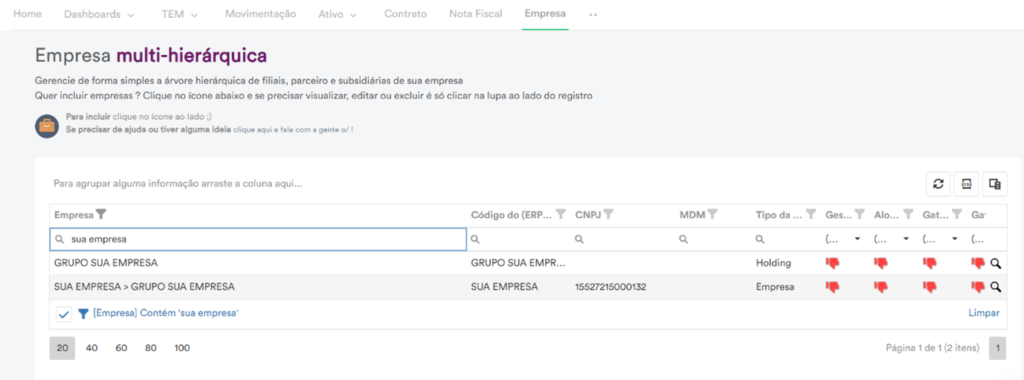Screen dimensions: 1024x380
Task: Click the filter funnel on the Código do (ERP column header
Action: [x=561, y=214]
